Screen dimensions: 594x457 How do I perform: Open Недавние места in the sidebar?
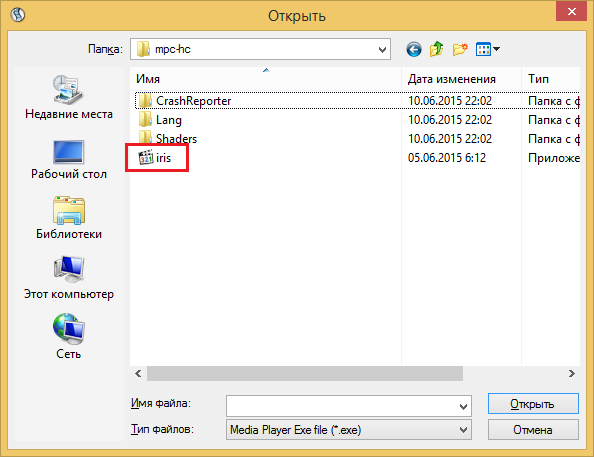[x=69, y=97]
